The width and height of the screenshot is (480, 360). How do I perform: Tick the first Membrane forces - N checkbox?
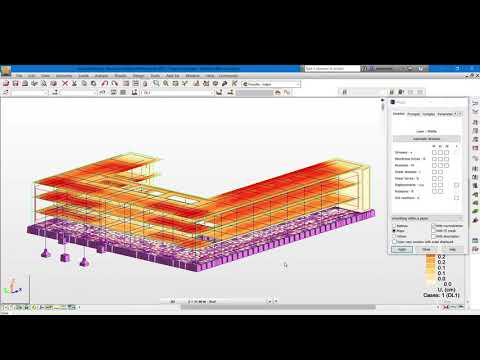click(434, 159)
